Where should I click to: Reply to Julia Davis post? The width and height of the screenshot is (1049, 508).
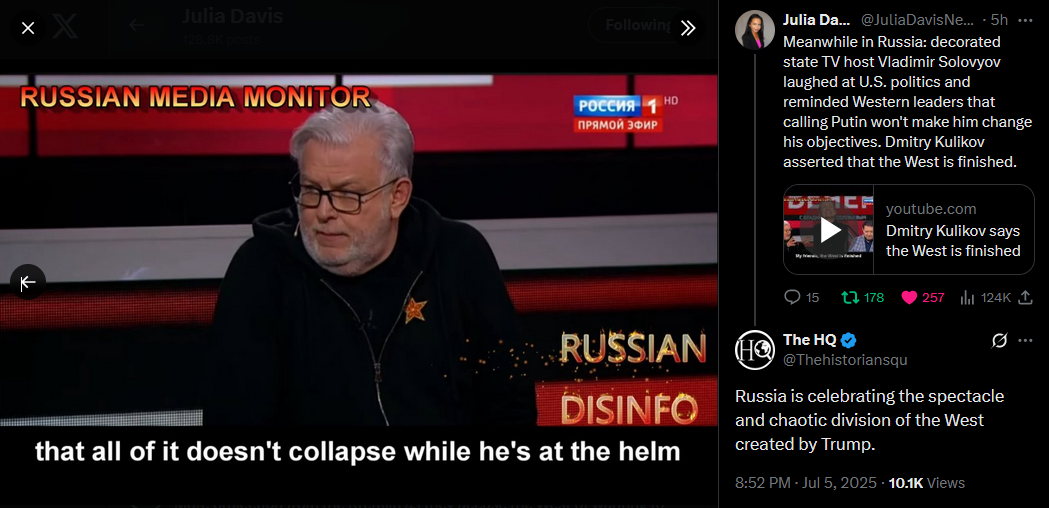(x=801, y=298)
